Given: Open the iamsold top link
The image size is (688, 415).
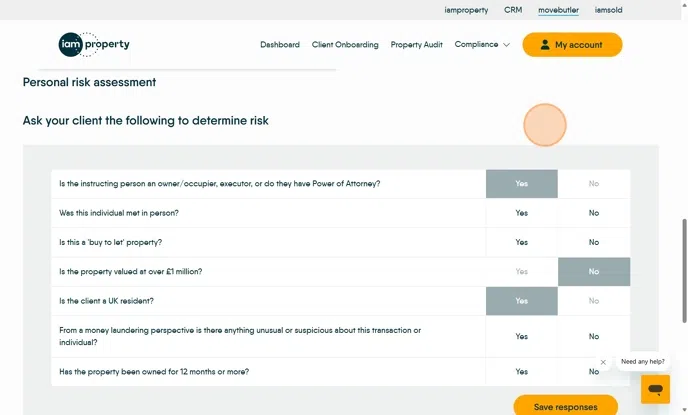Looking at the screenshot, I should (x=608, y=10).
